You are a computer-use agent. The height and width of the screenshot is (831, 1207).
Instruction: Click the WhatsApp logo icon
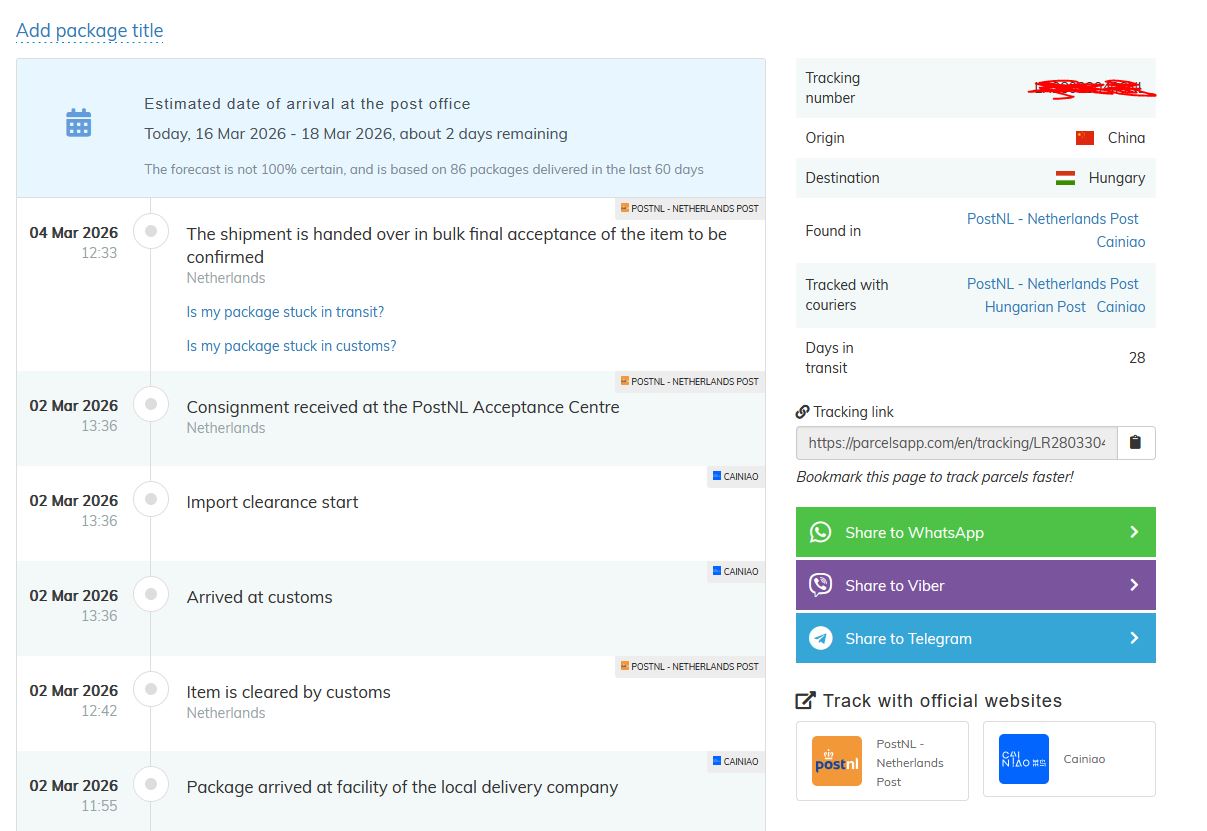click(x=821, y=532)
